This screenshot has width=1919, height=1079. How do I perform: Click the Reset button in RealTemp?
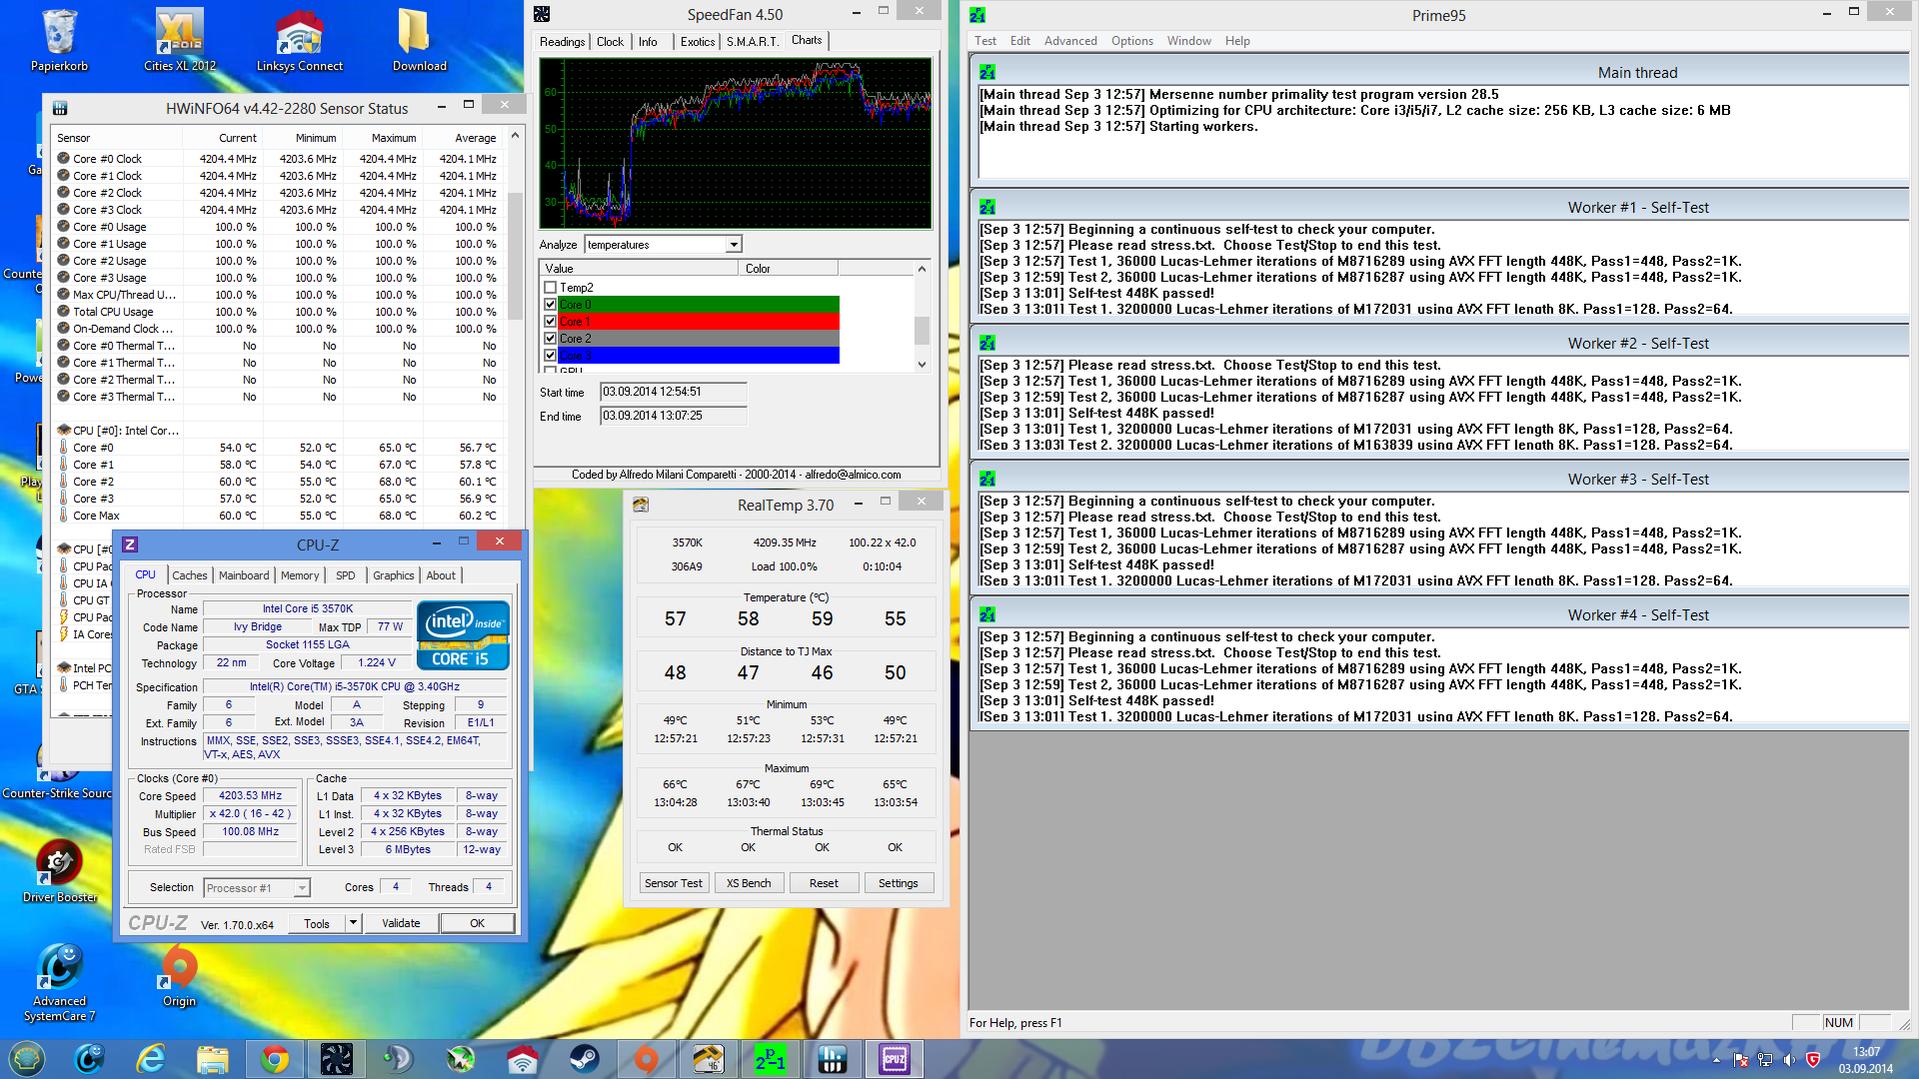[x=824, y=883]
